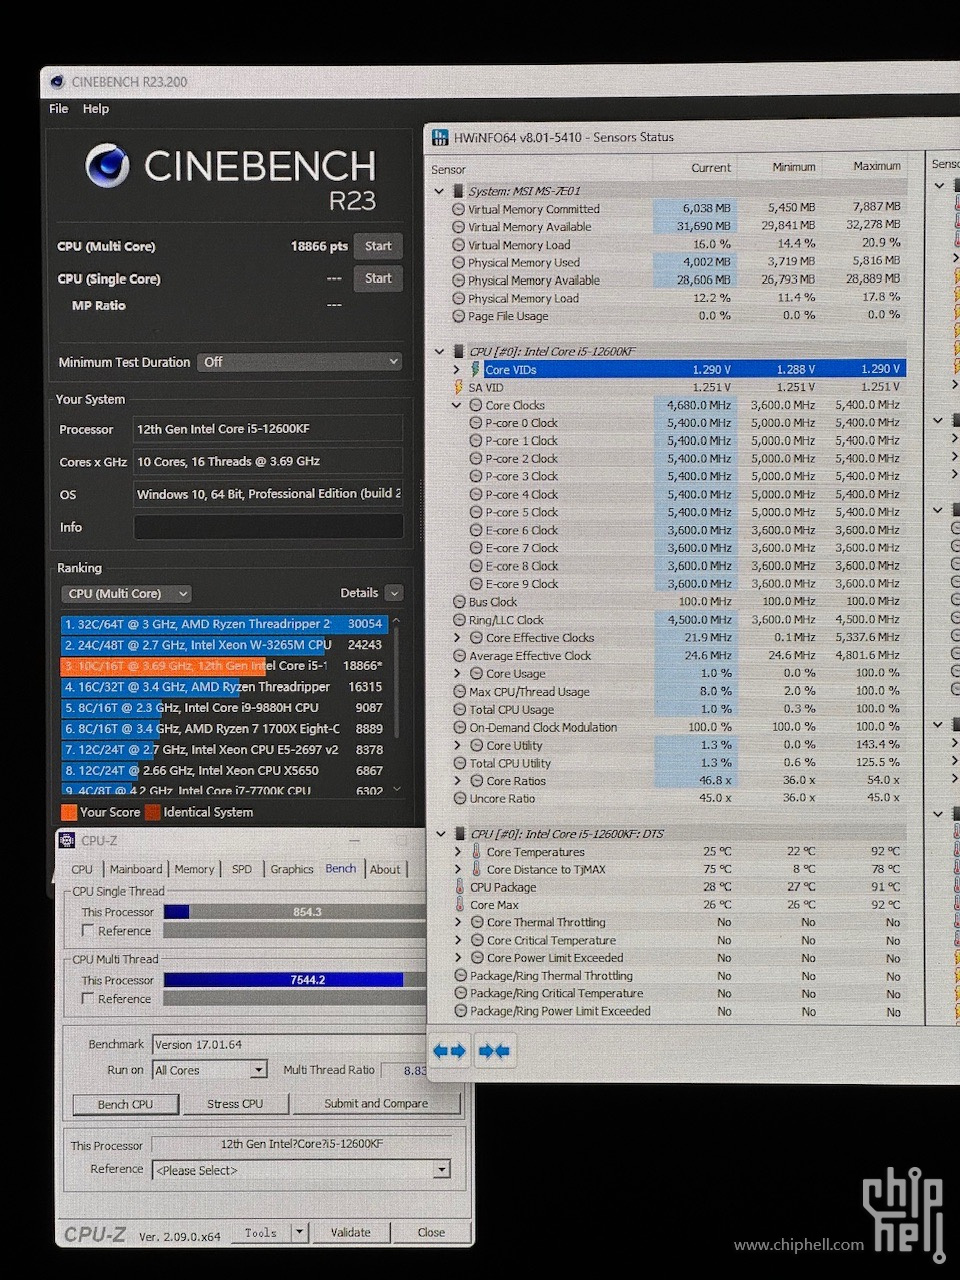Click the Total CPU Usage icon
The height and width of the screenshot is (1280, 960).
pos(460,709)
